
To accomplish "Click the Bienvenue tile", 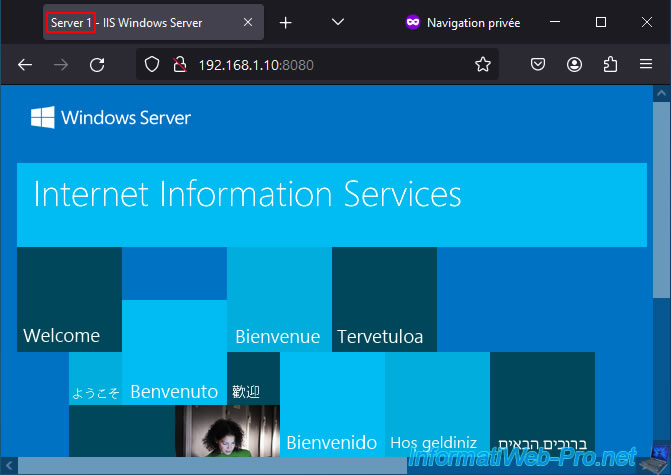I will tap(279, 300).
